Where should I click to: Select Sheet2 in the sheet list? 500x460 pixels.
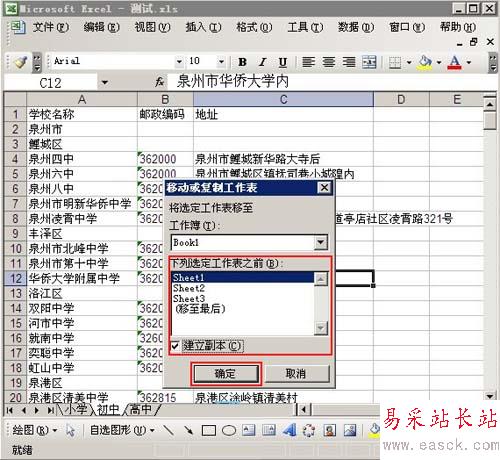[242, 288]
